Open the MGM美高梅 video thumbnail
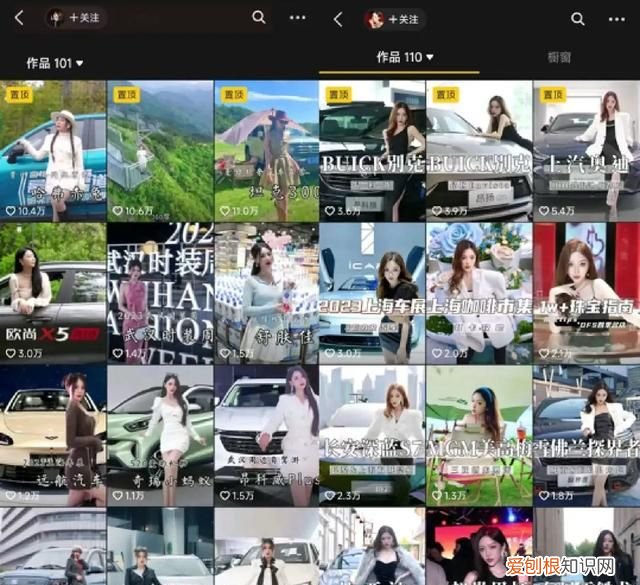Viewport: 640px width, 585px height. [x=479, y=436]
